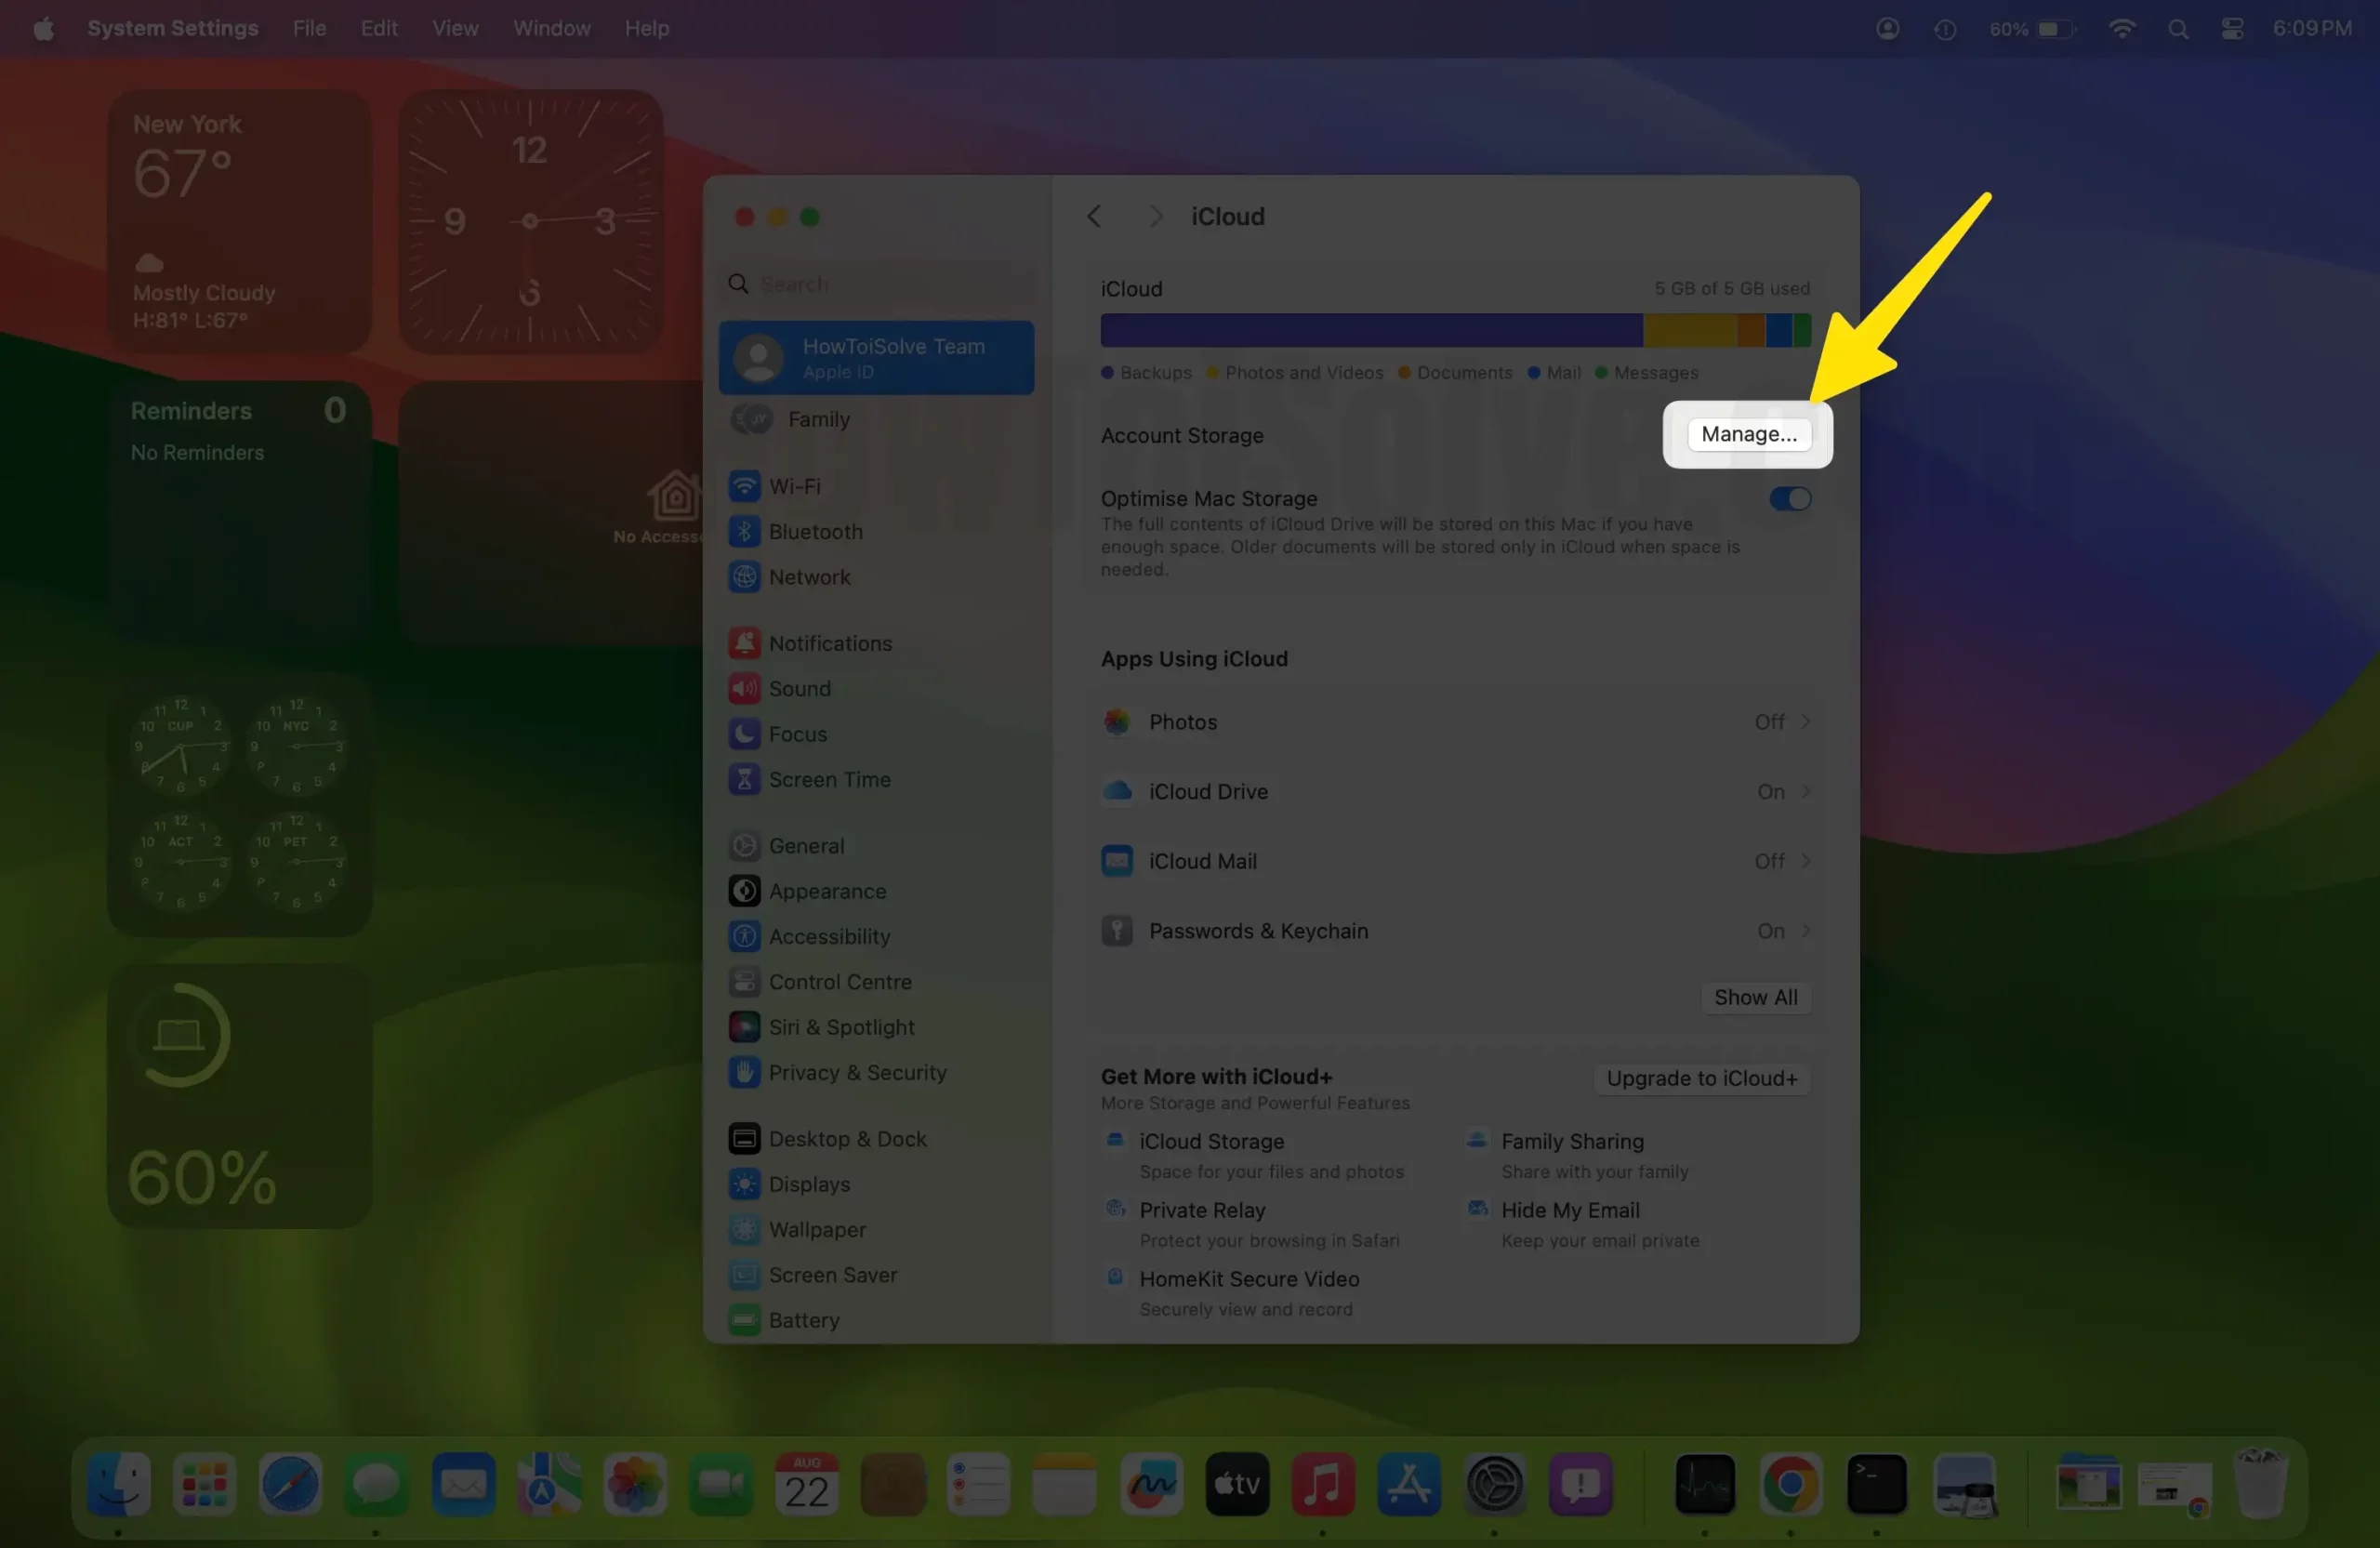Click the Reminders widget
The height and width of the screenshot is (1548, 2380).
click(x=240, y=512)
